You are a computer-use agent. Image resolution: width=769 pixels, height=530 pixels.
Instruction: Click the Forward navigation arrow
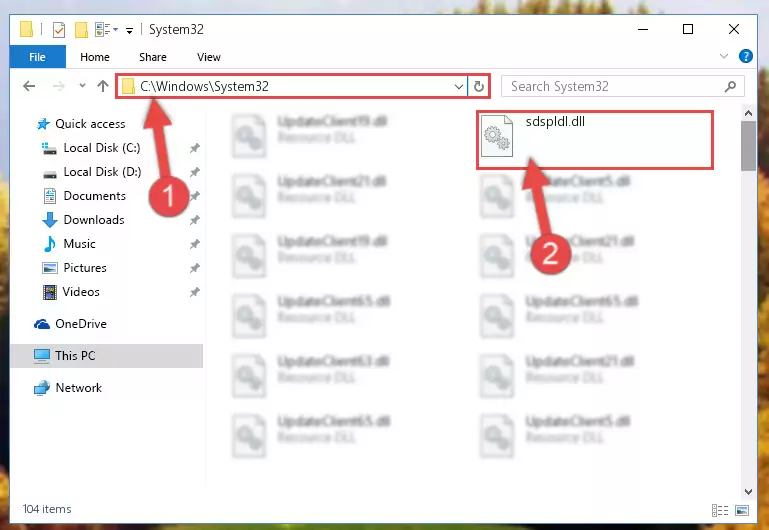pyautogui.click(x=58, y=87)
